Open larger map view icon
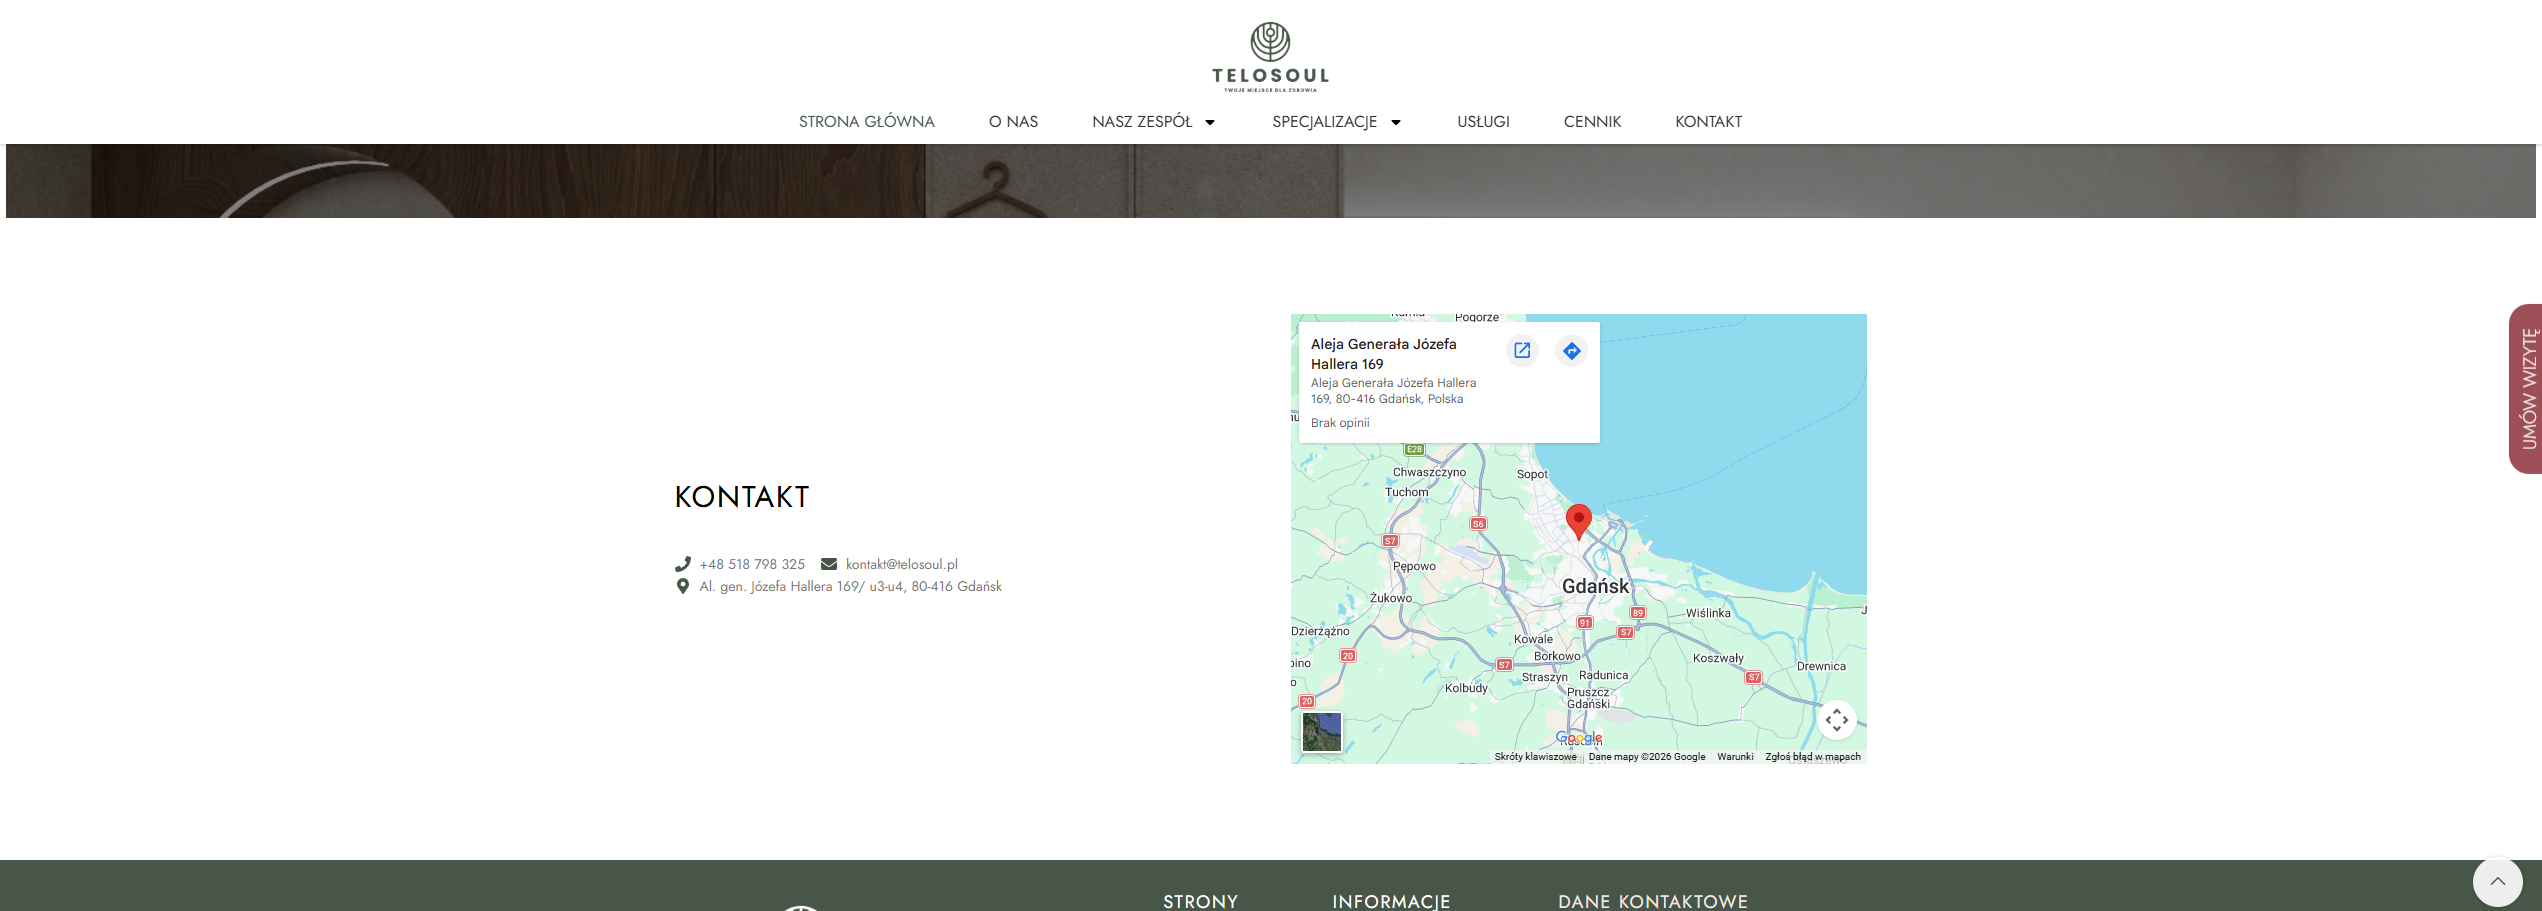The width and height of the screenshot is (2542, 911). click(x=1522, y=351)
